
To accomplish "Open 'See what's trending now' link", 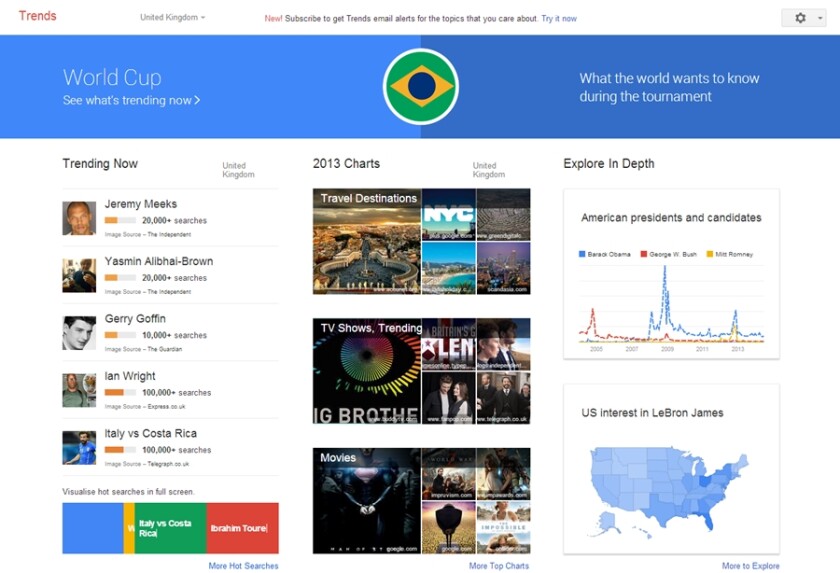I will (x=131, y=100).
